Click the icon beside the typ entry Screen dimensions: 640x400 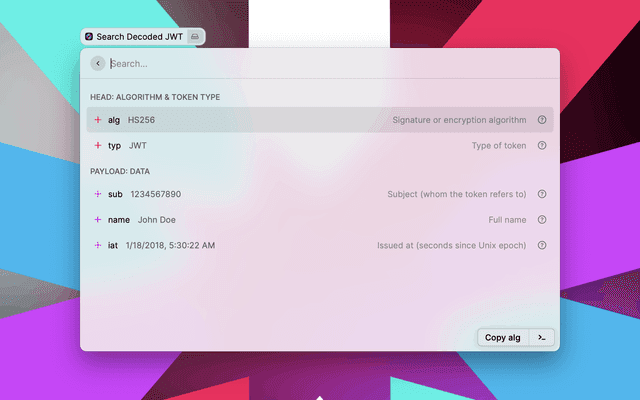(x=98, y=145)
